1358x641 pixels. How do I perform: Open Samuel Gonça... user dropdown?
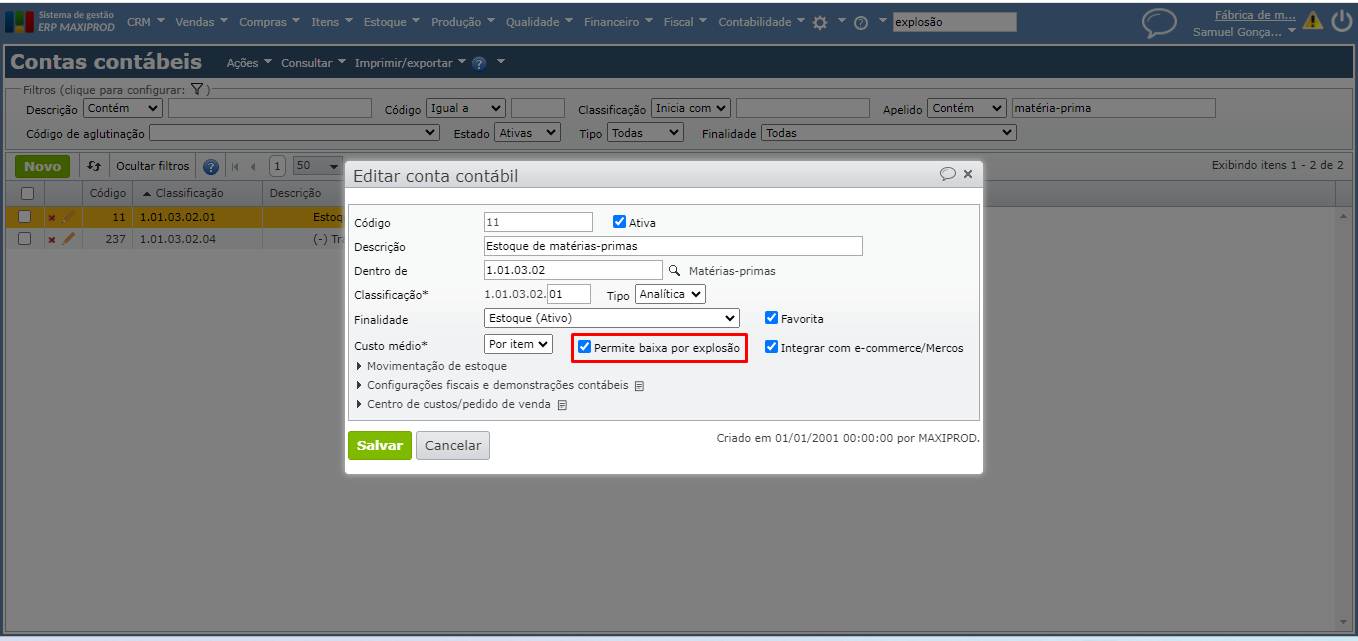tap(1244, 32)
